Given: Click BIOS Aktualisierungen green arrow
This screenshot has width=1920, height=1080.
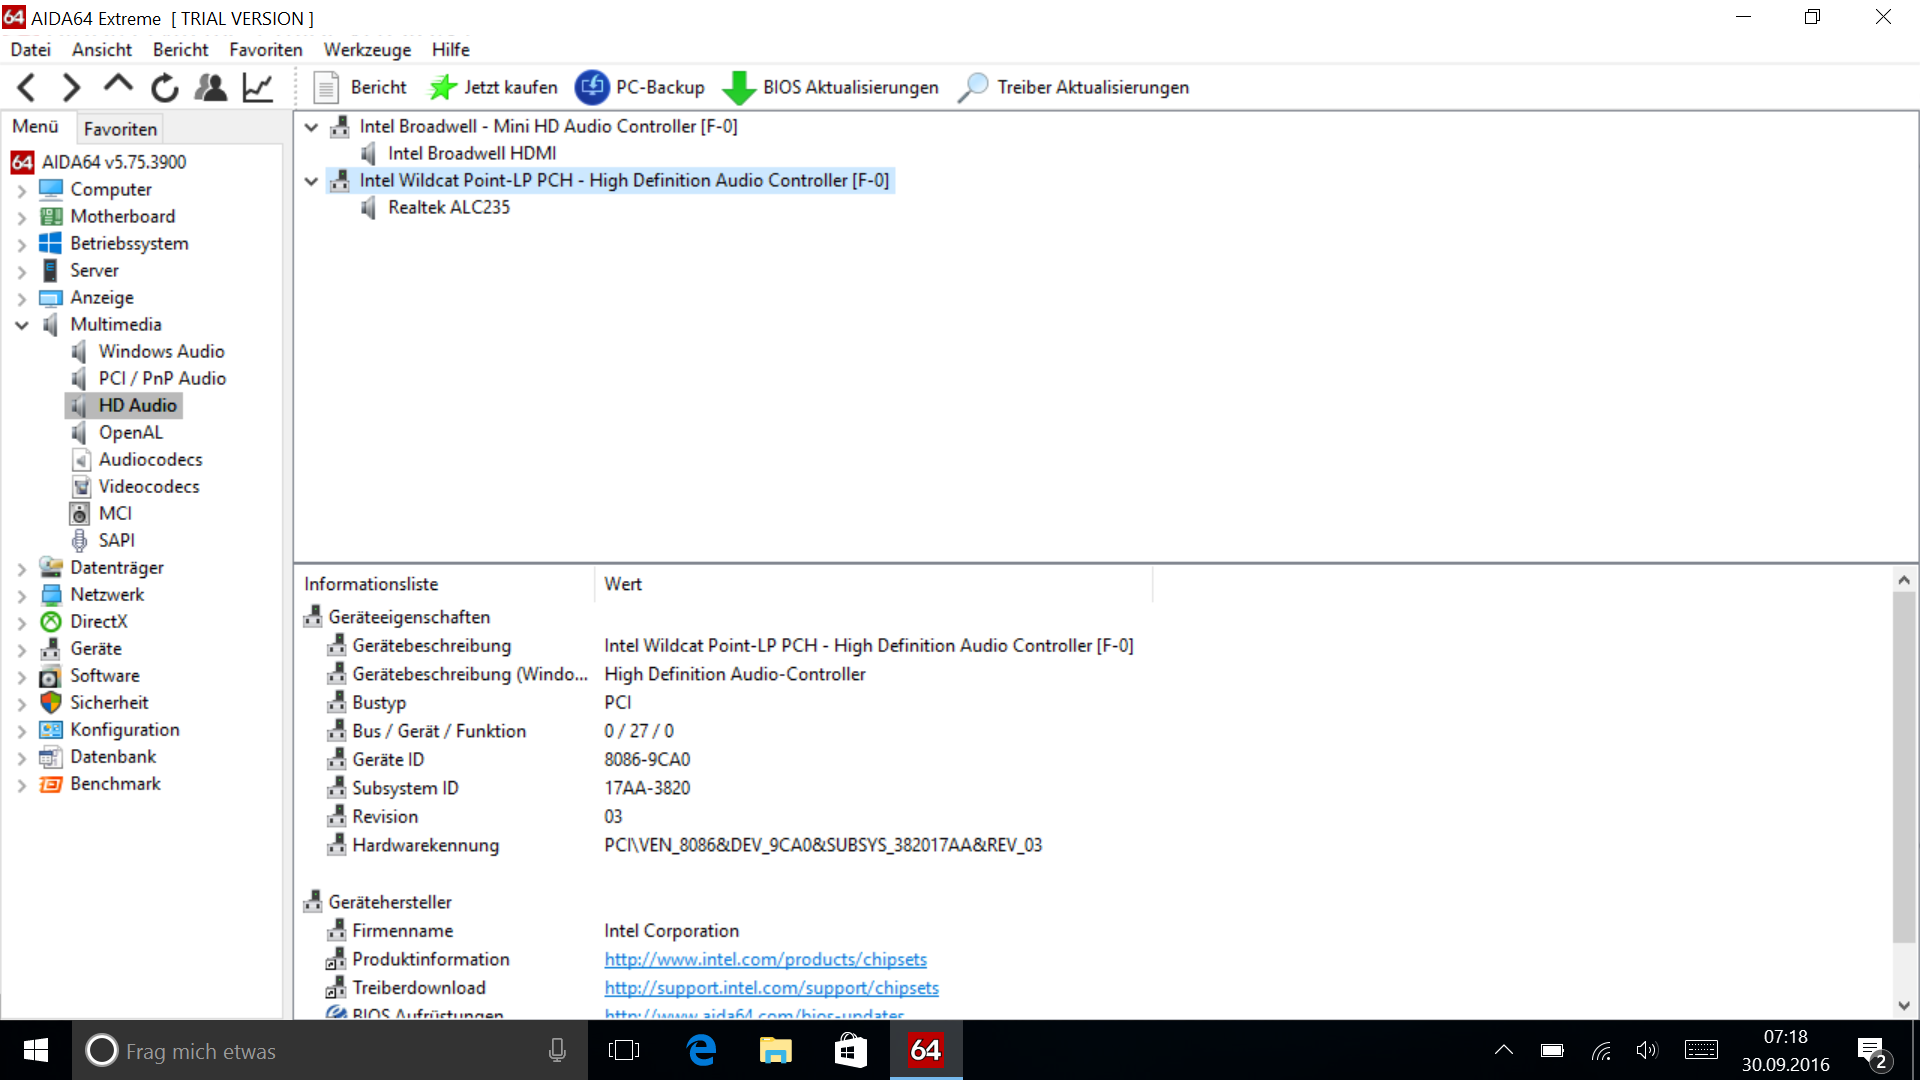Looking at the screenshot, I should click(739, 88).
